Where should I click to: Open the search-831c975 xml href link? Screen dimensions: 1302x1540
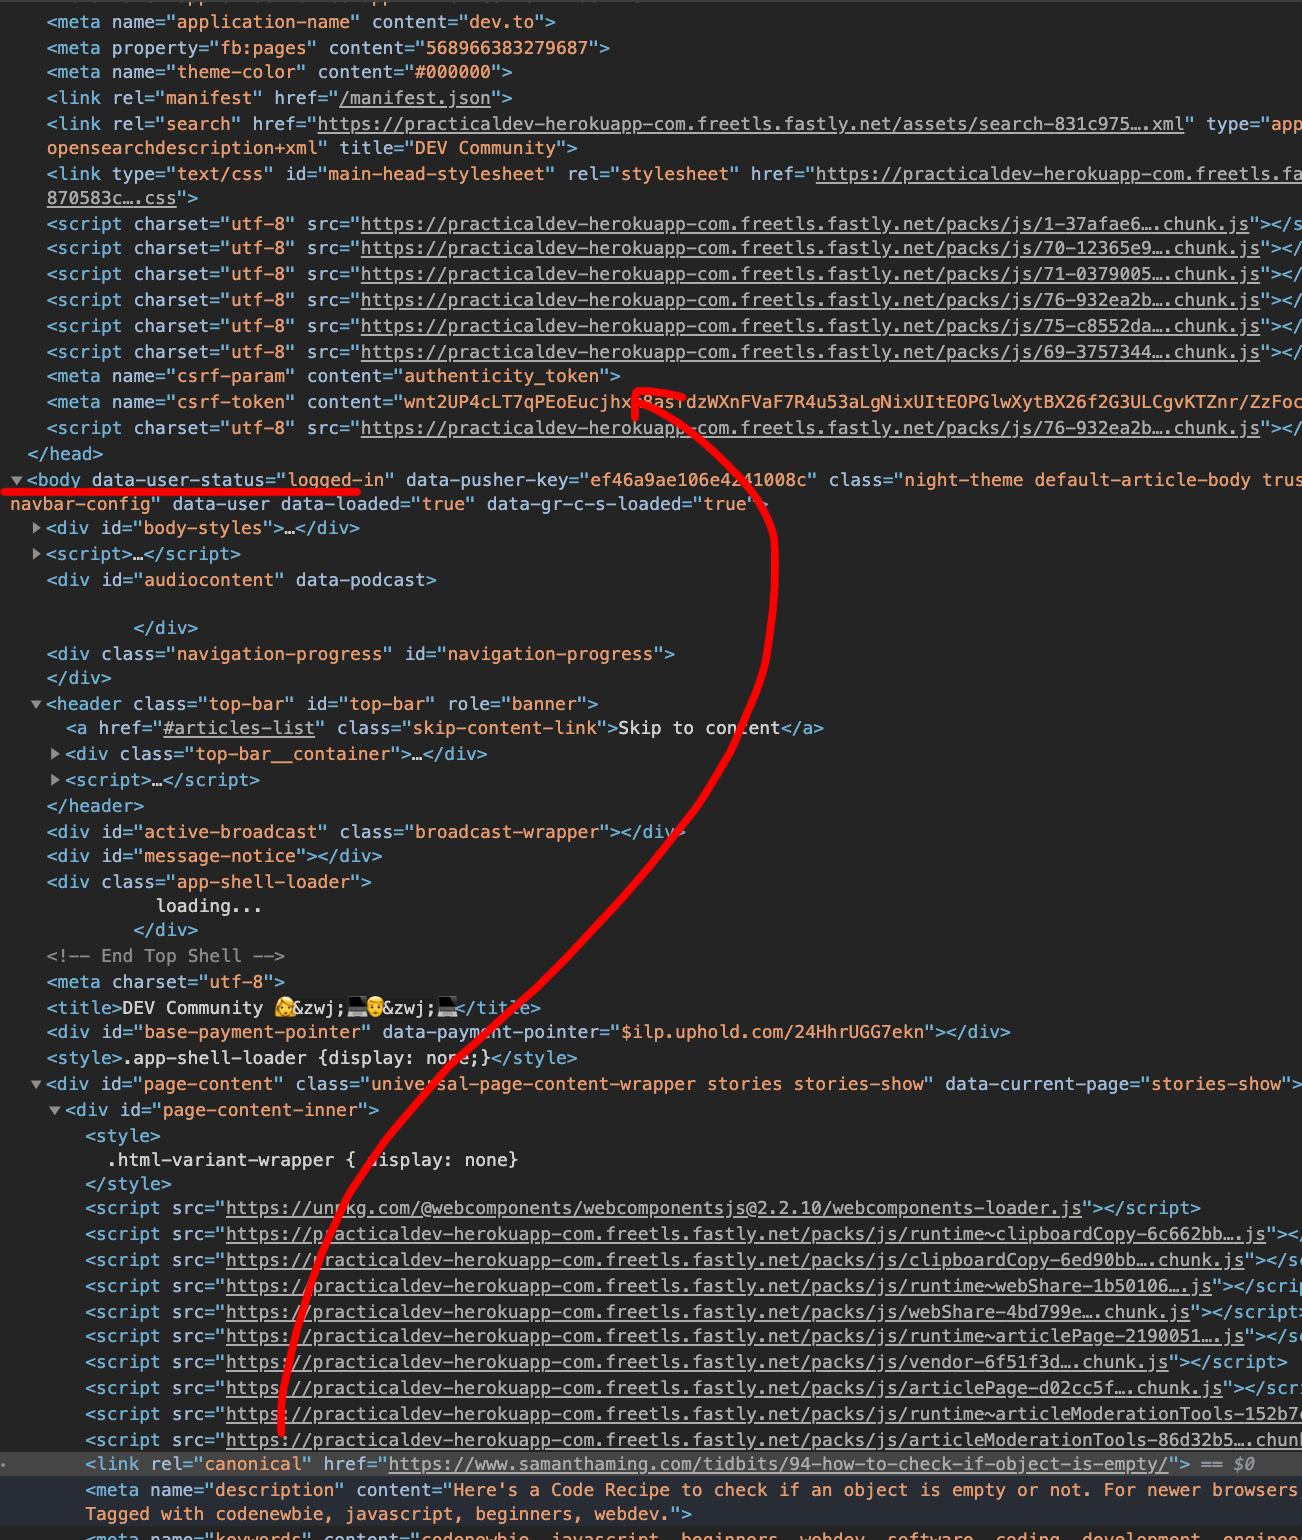pos(750,124)
